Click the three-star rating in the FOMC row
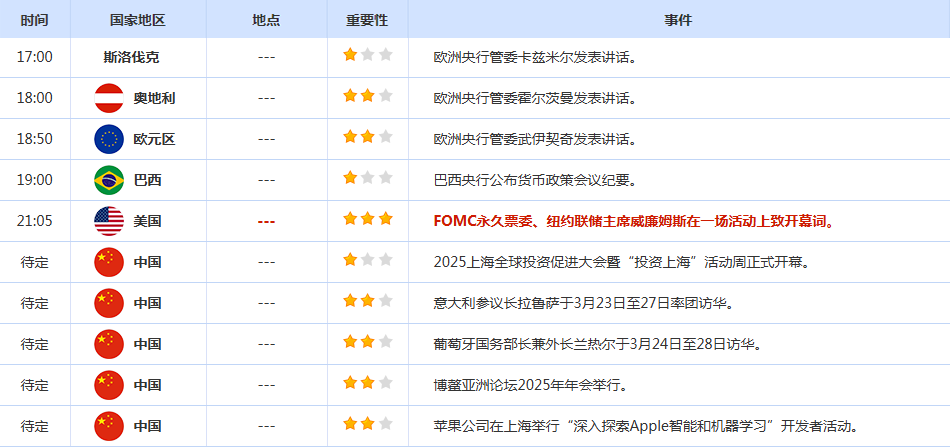 367,220
